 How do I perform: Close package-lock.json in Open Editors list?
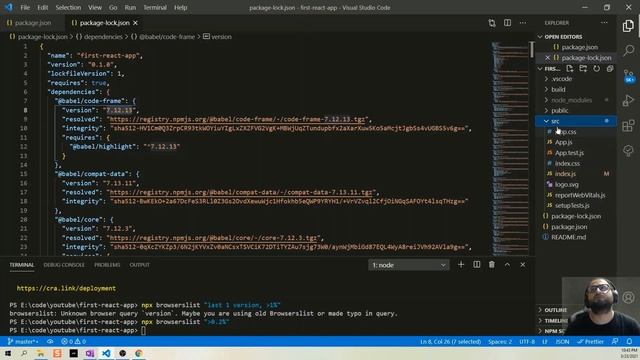[x=547, y=58]
